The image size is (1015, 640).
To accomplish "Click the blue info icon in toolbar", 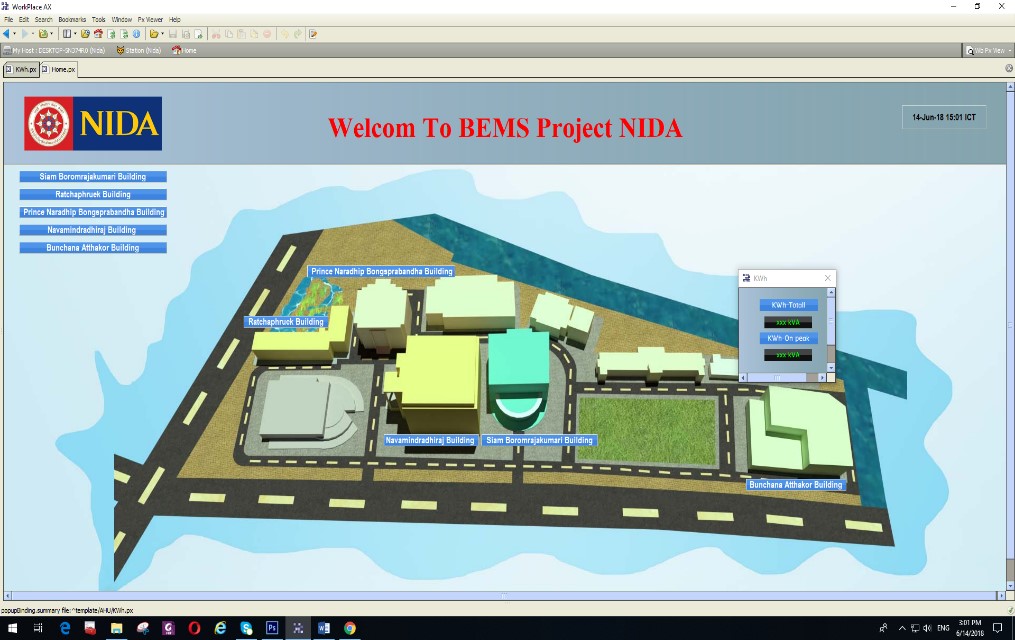I will (x=137, y=34).
